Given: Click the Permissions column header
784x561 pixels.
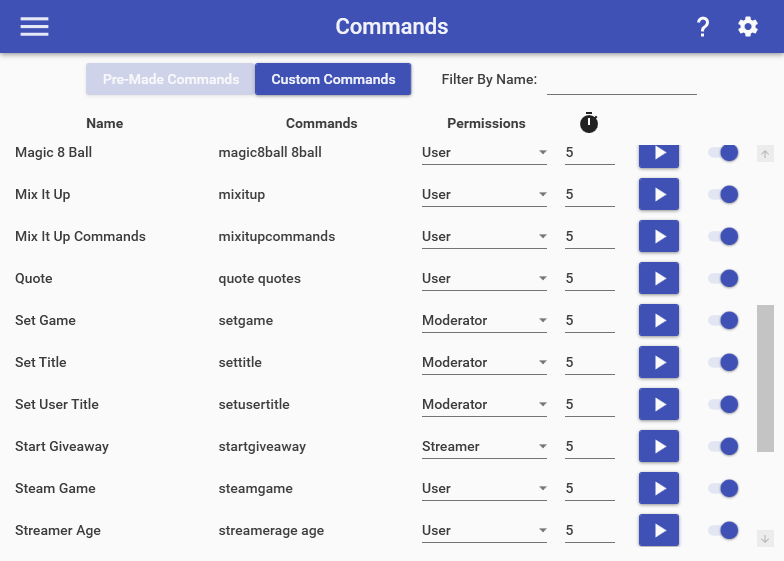Looking at the screenshot, I should (486, 123).
